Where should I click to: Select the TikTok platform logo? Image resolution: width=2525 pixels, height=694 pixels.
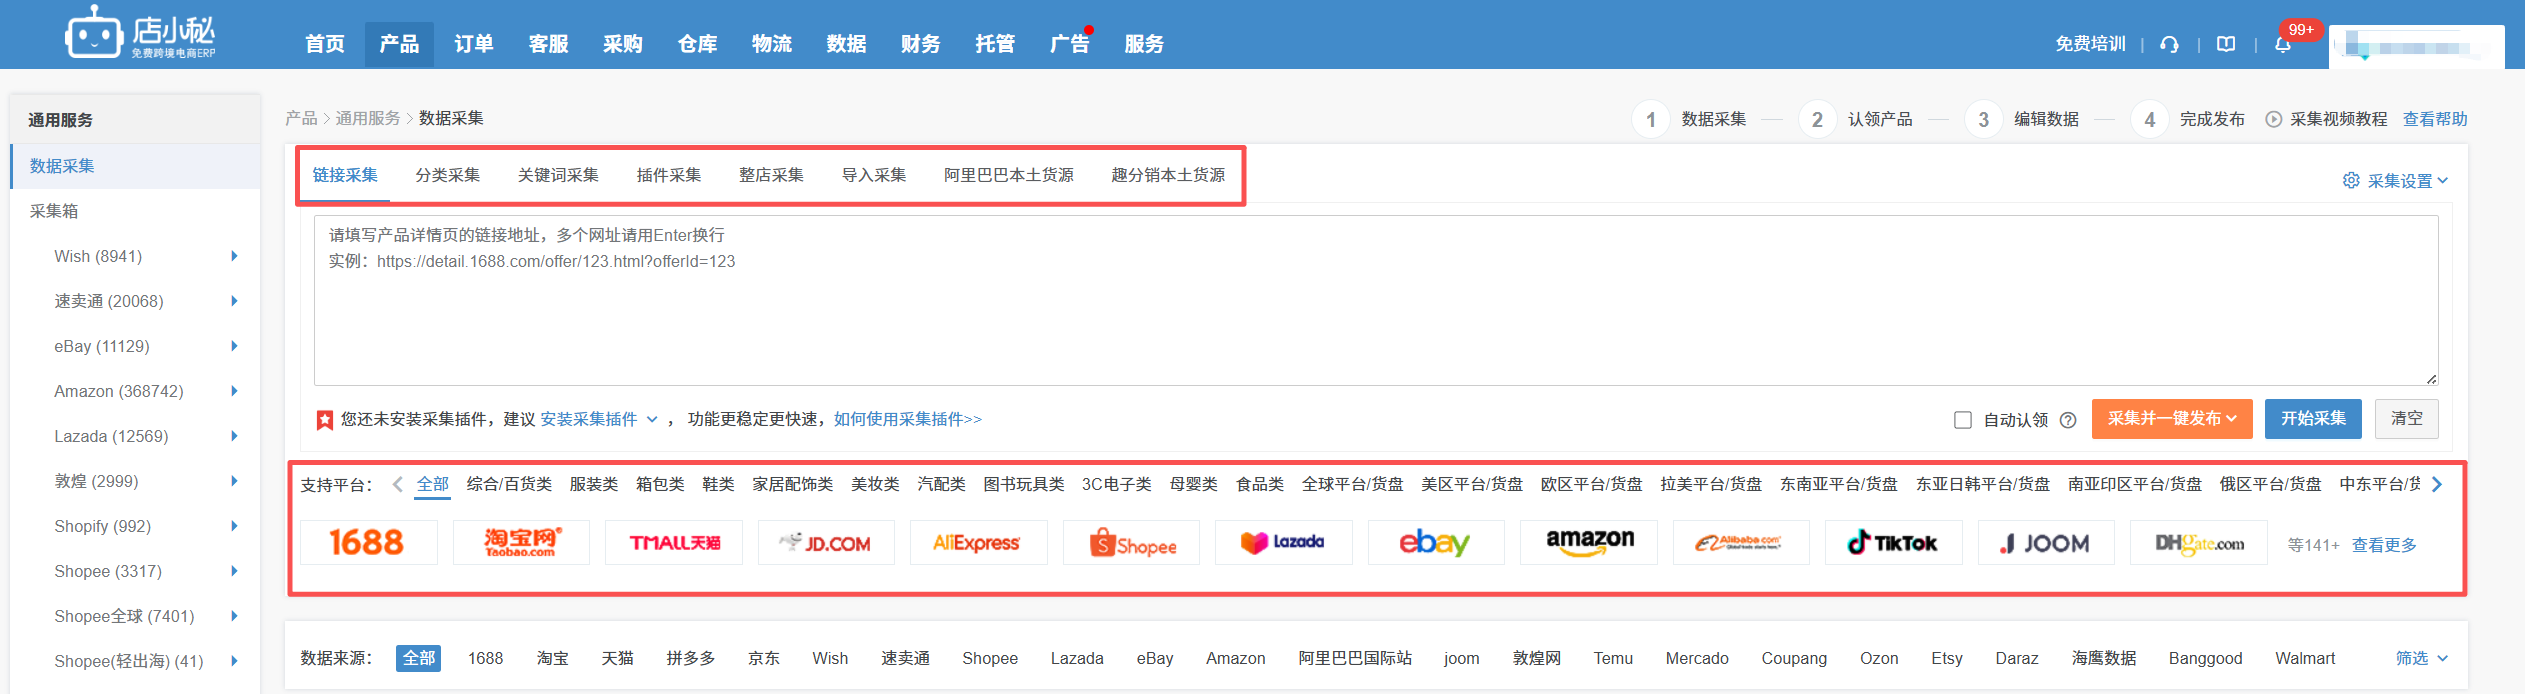pyautogui.click(x=1894, y=543)
